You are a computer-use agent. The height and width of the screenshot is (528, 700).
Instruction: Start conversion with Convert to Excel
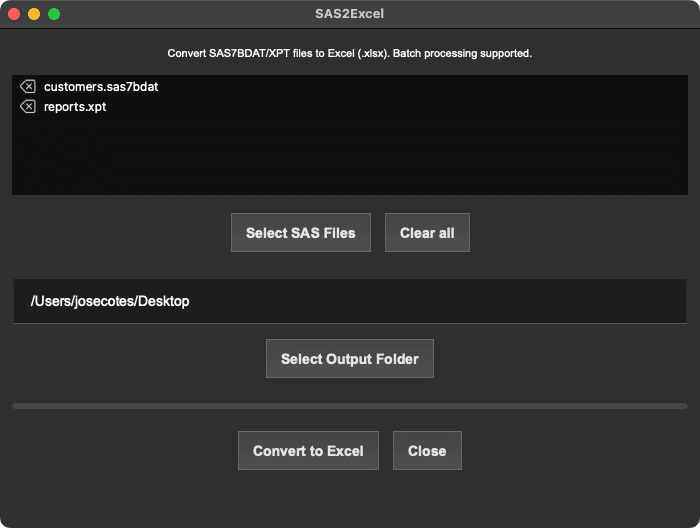(308, 451)
